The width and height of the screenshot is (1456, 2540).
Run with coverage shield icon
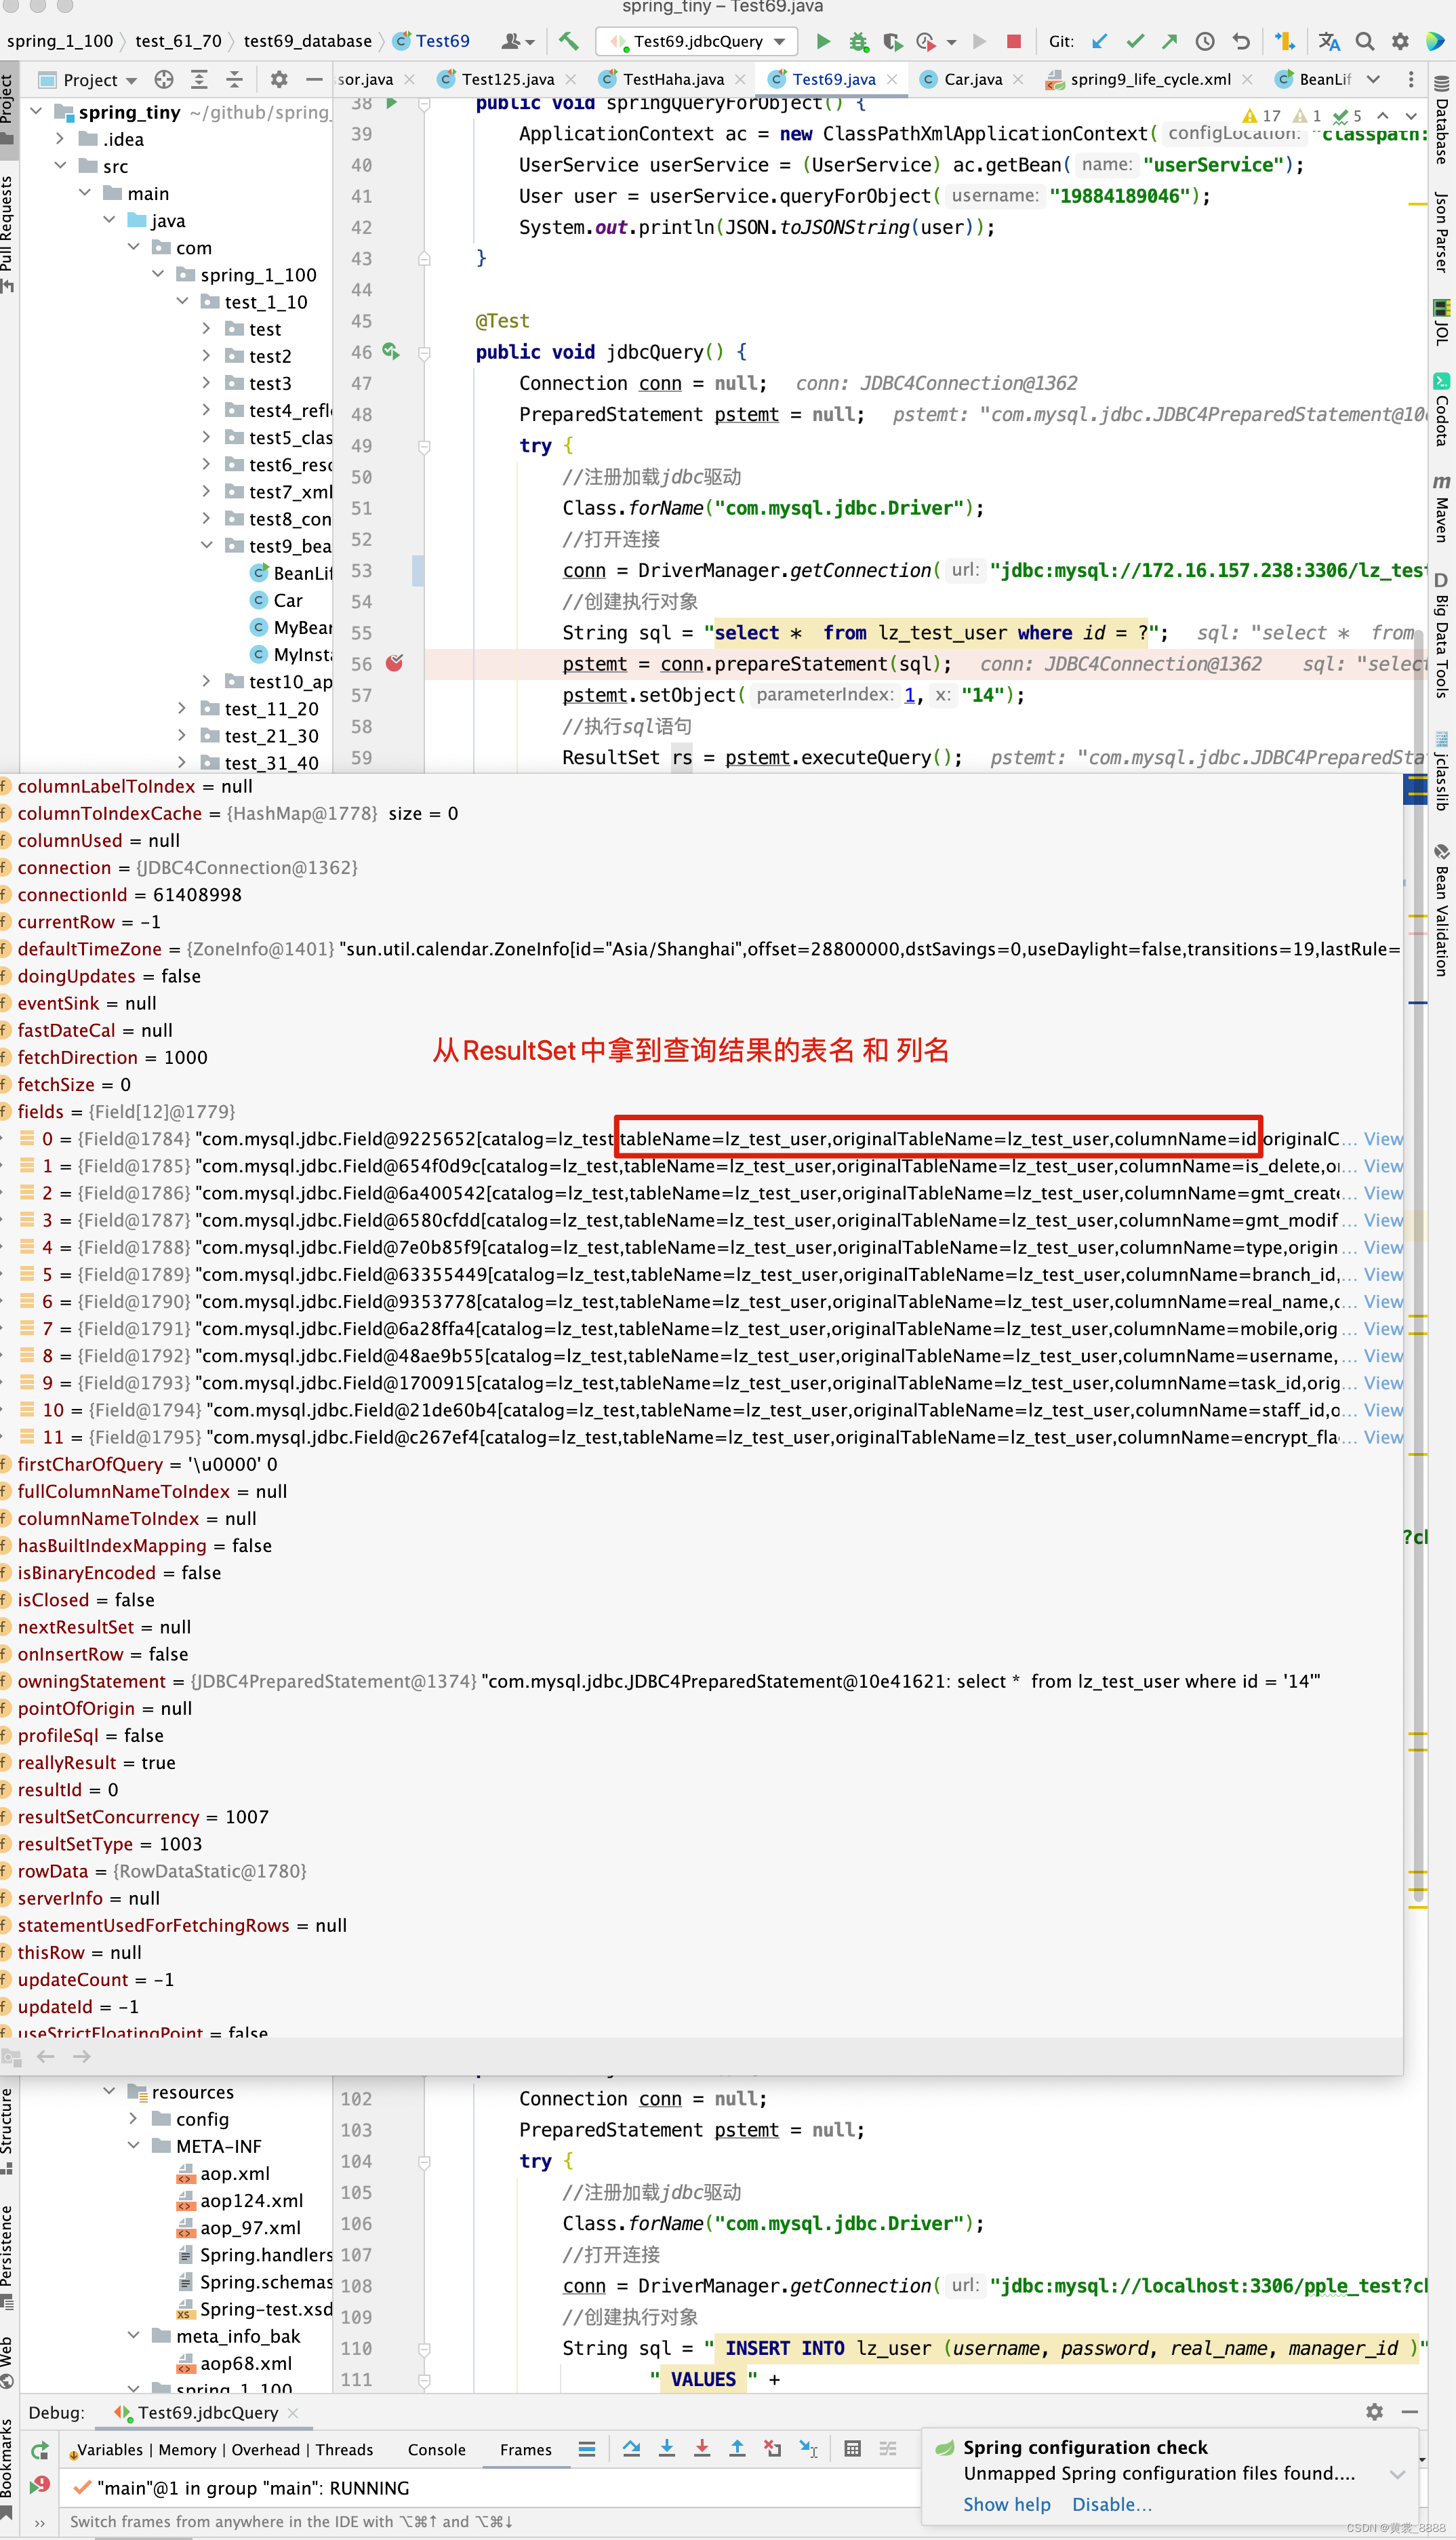pyautogui.click(x=892, y=41)
